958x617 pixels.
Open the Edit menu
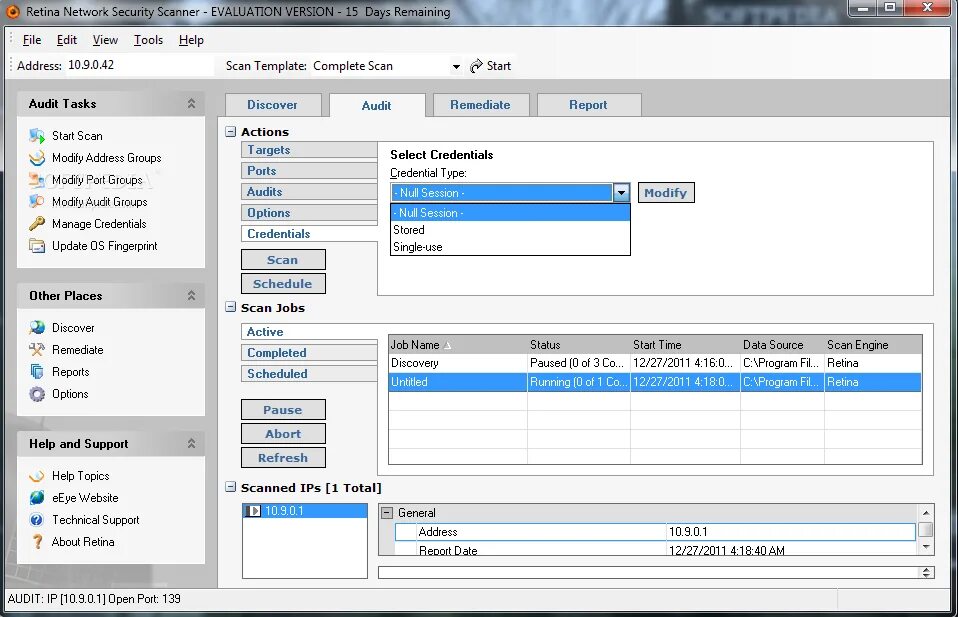[x=67, y=40]
